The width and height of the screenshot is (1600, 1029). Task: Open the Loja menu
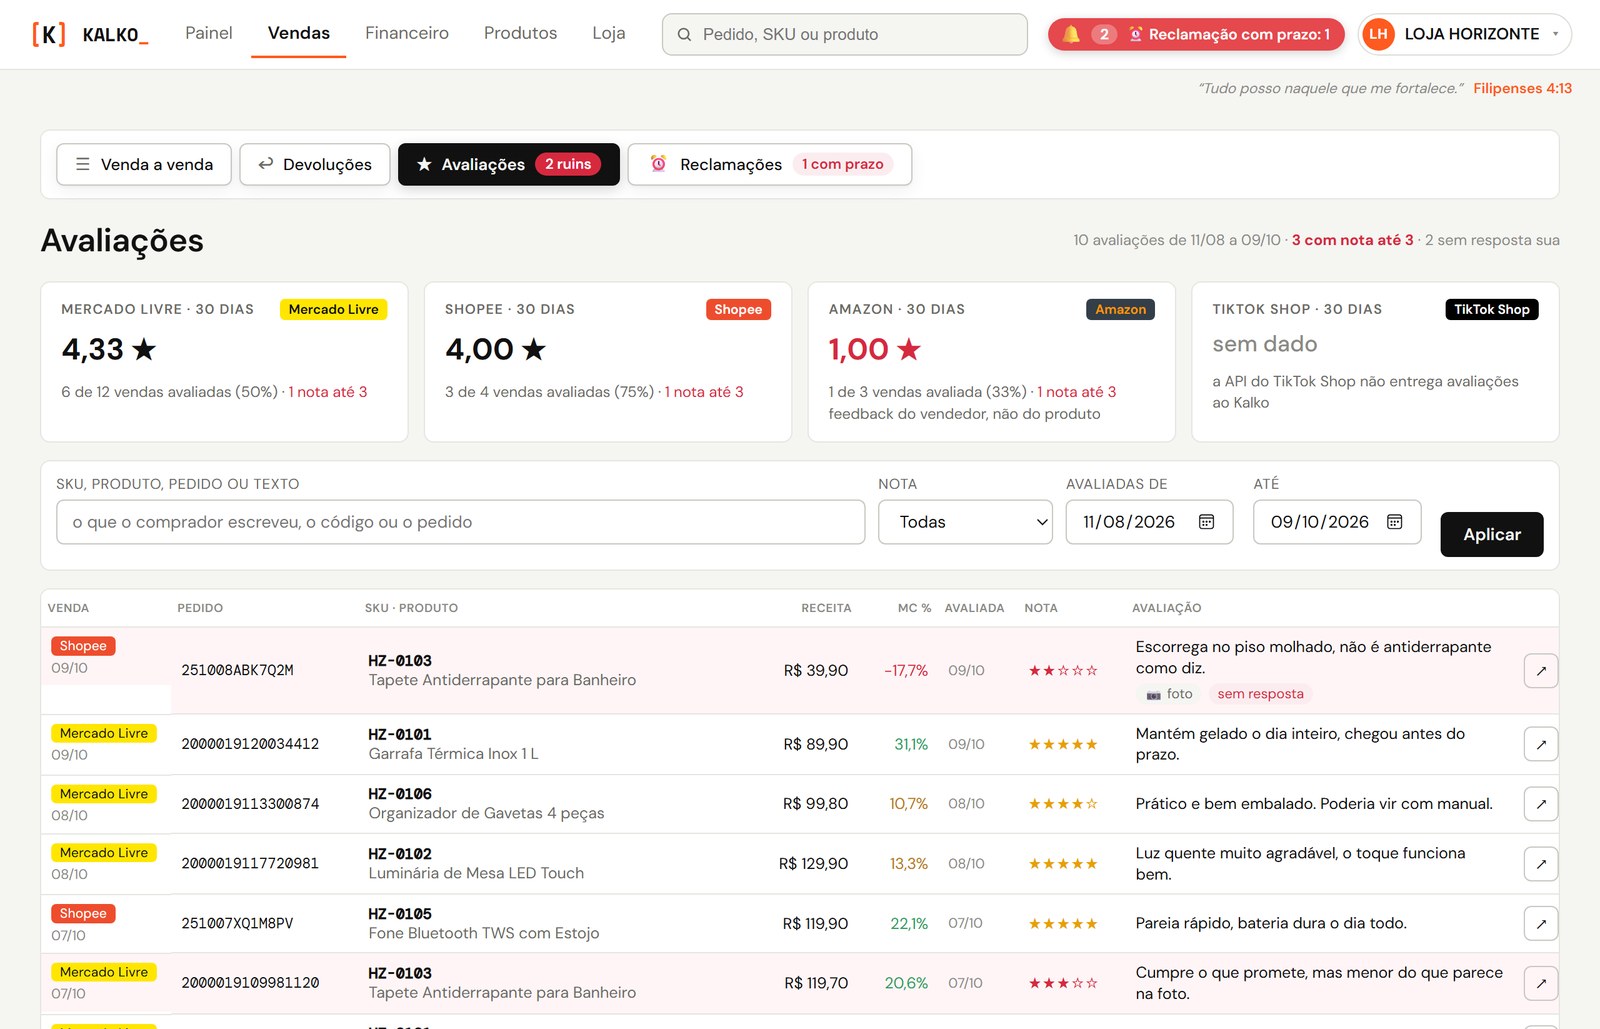click(609, 33)
